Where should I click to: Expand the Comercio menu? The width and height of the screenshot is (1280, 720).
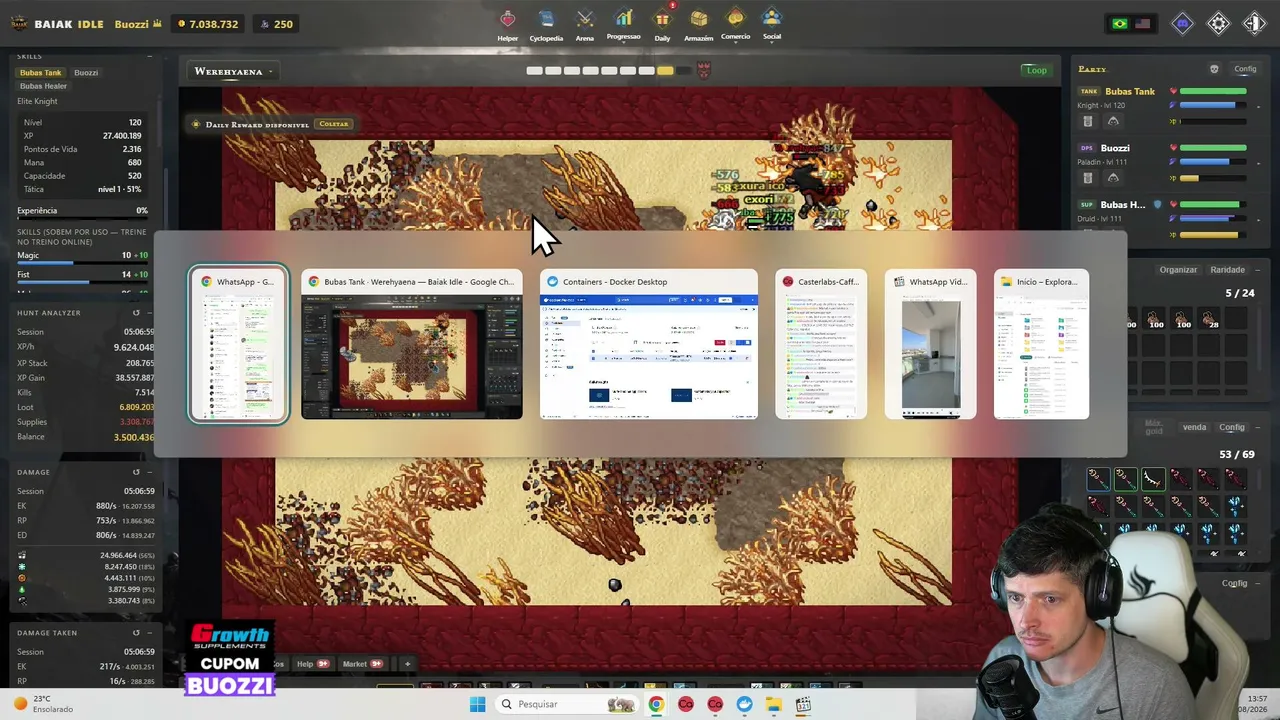pos(735,23)
